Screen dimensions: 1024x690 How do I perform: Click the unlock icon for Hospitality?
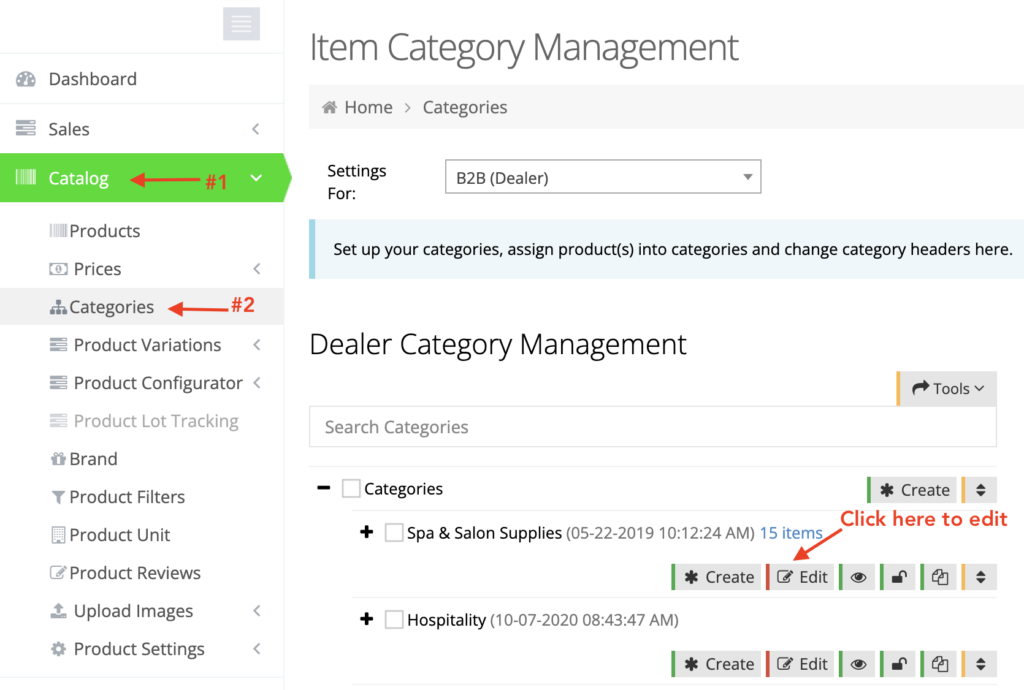(899, 664)
